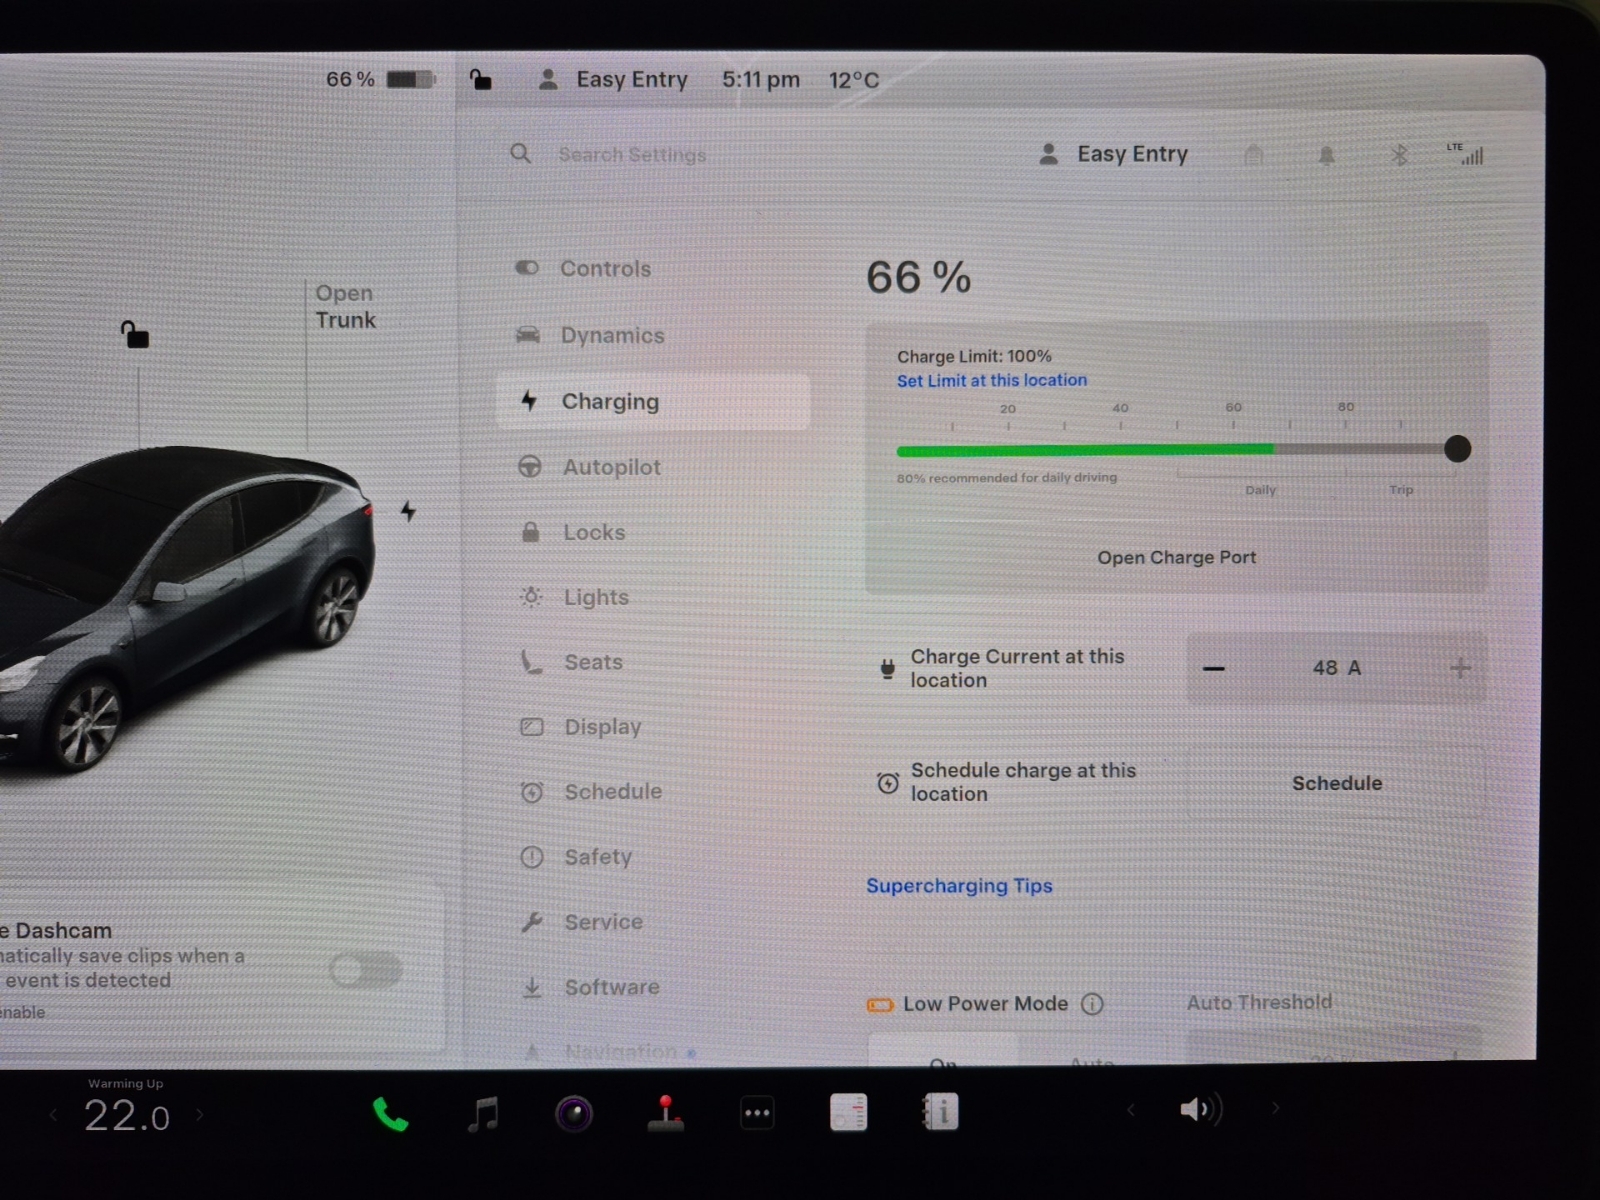This screenshot has height=1200, width=1600.
Task: Open the Display settings menu item
Action: pyautogui.click(x=602, y=727)
